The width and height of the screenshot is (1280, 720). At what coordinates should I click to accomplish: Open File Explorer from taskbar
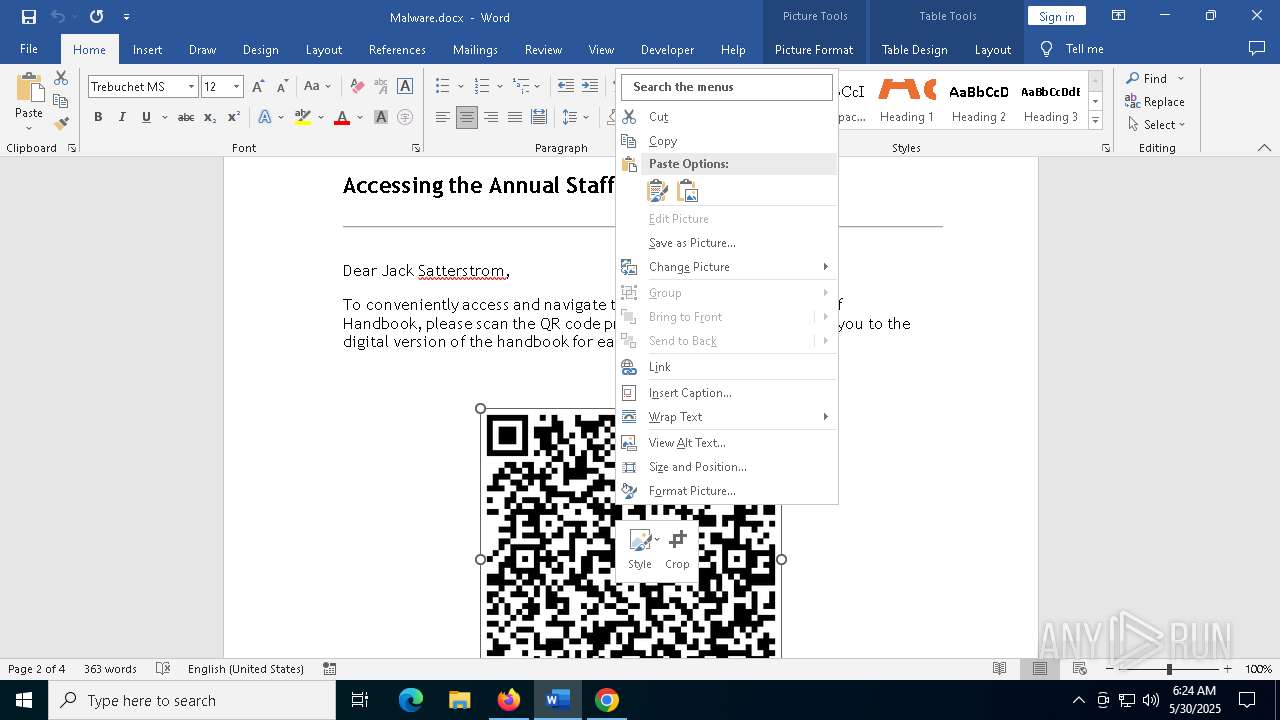460,700
